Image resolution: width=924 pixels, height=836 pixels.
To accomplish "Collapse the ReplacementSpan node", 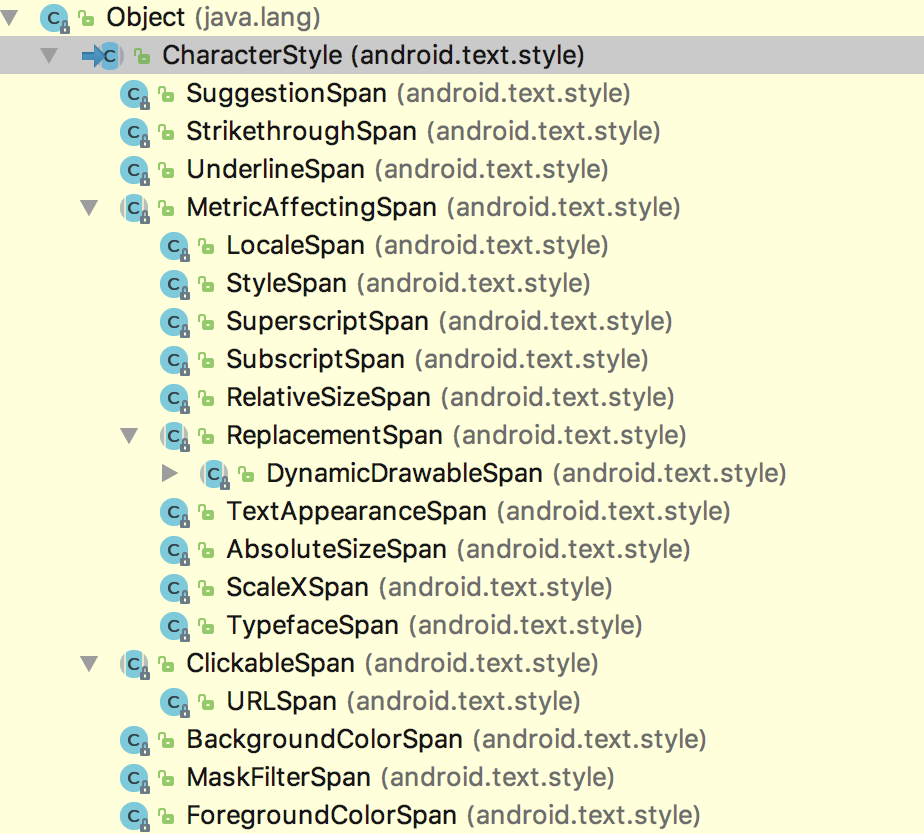I will (129, 435).
